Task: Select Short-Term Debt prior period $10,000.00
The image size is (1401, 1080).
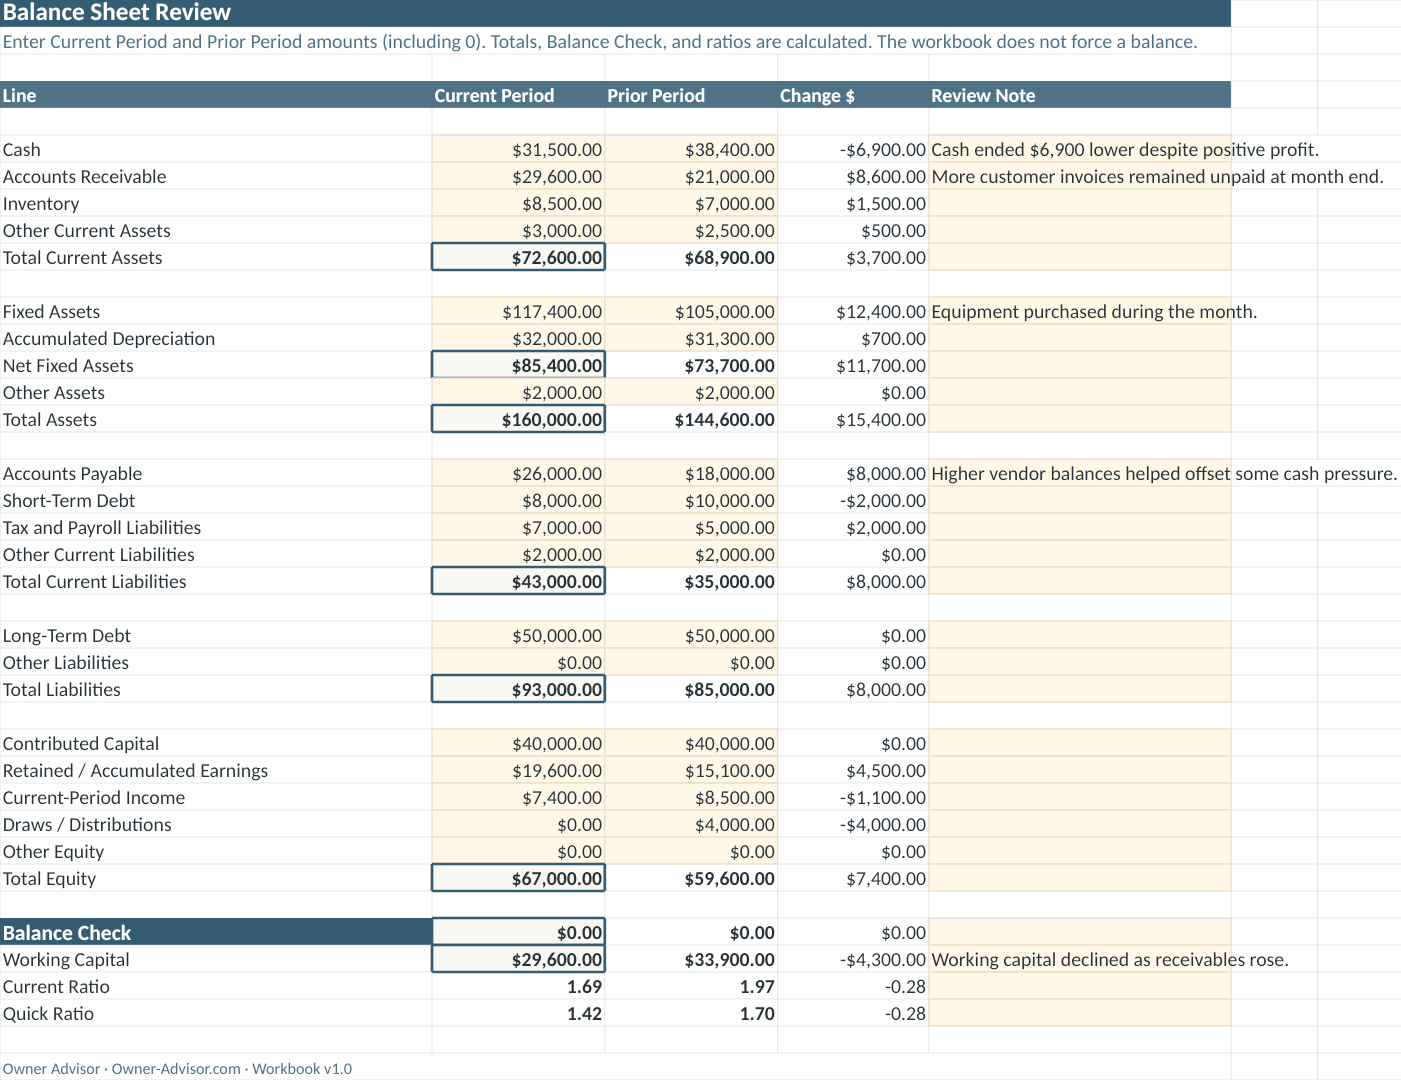Action: click(x=691, y=500)
